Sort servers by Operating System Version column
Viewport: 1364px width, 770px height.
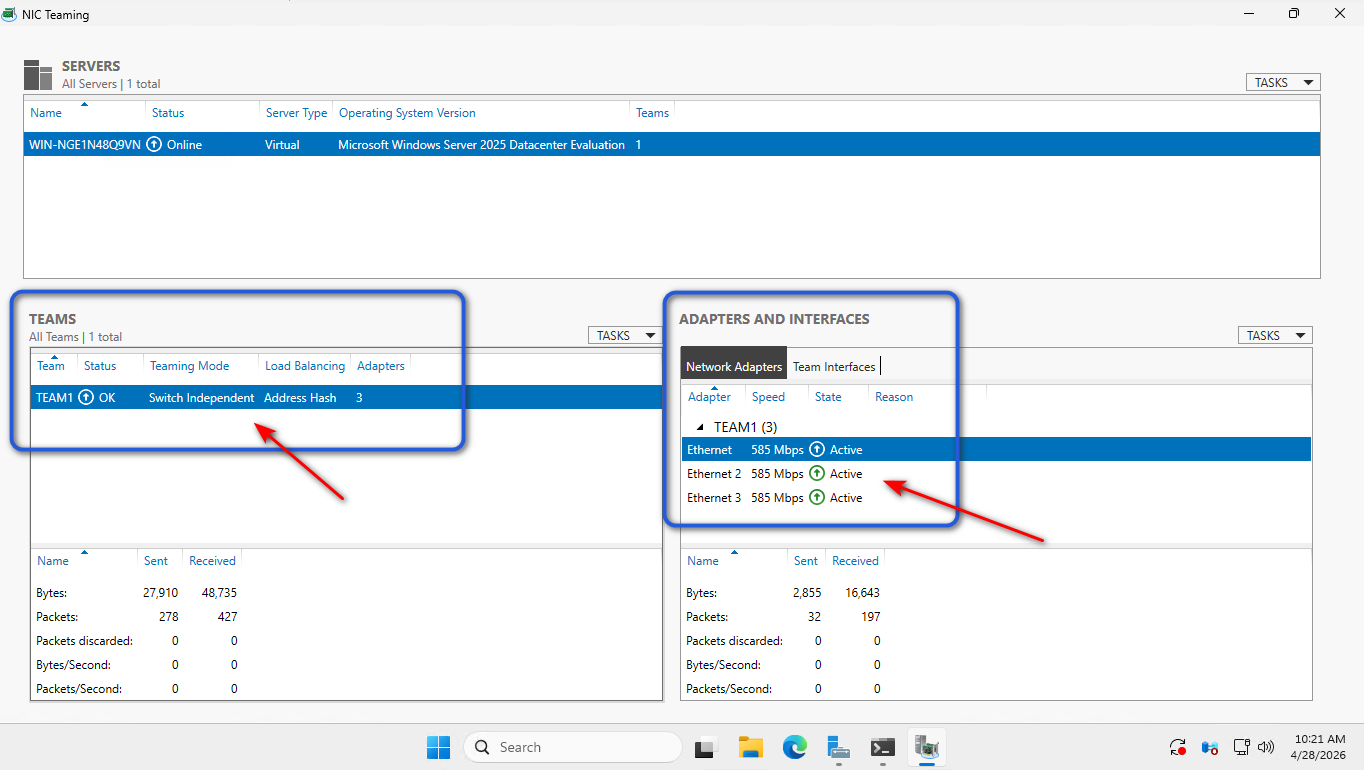(407, 113)
